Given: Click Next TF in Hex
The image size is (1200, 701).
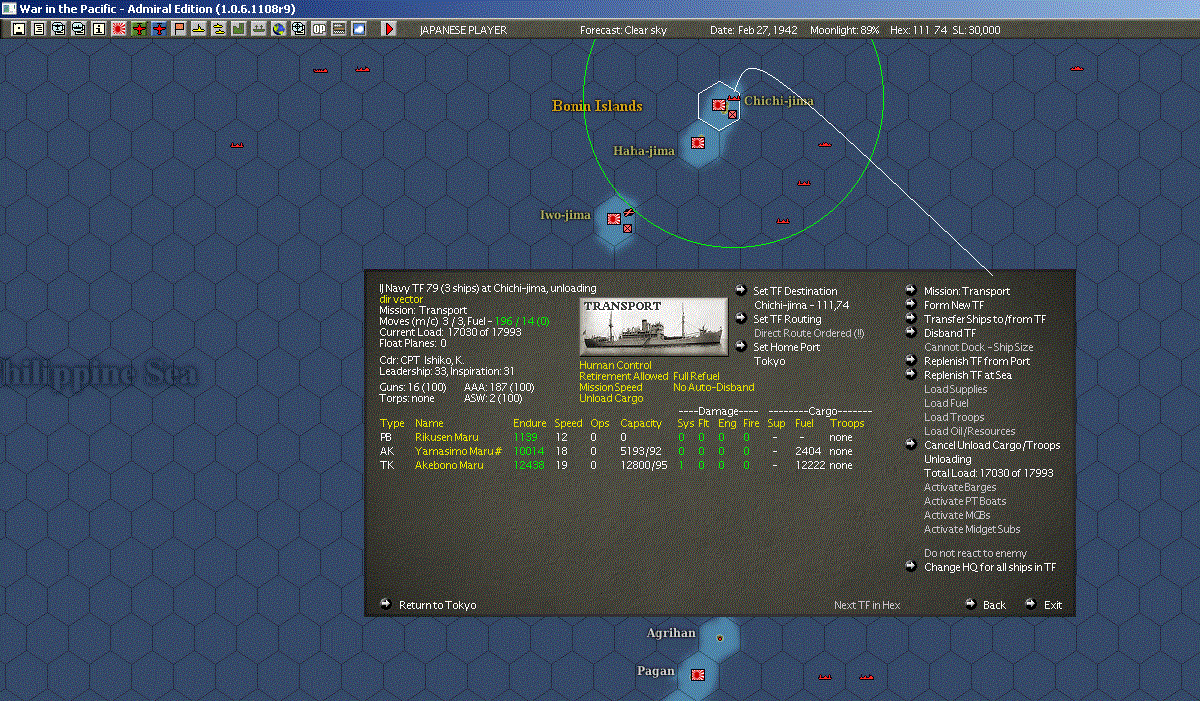Looking at the screenshot, I should pyautogui.click(x=867, y=605).
